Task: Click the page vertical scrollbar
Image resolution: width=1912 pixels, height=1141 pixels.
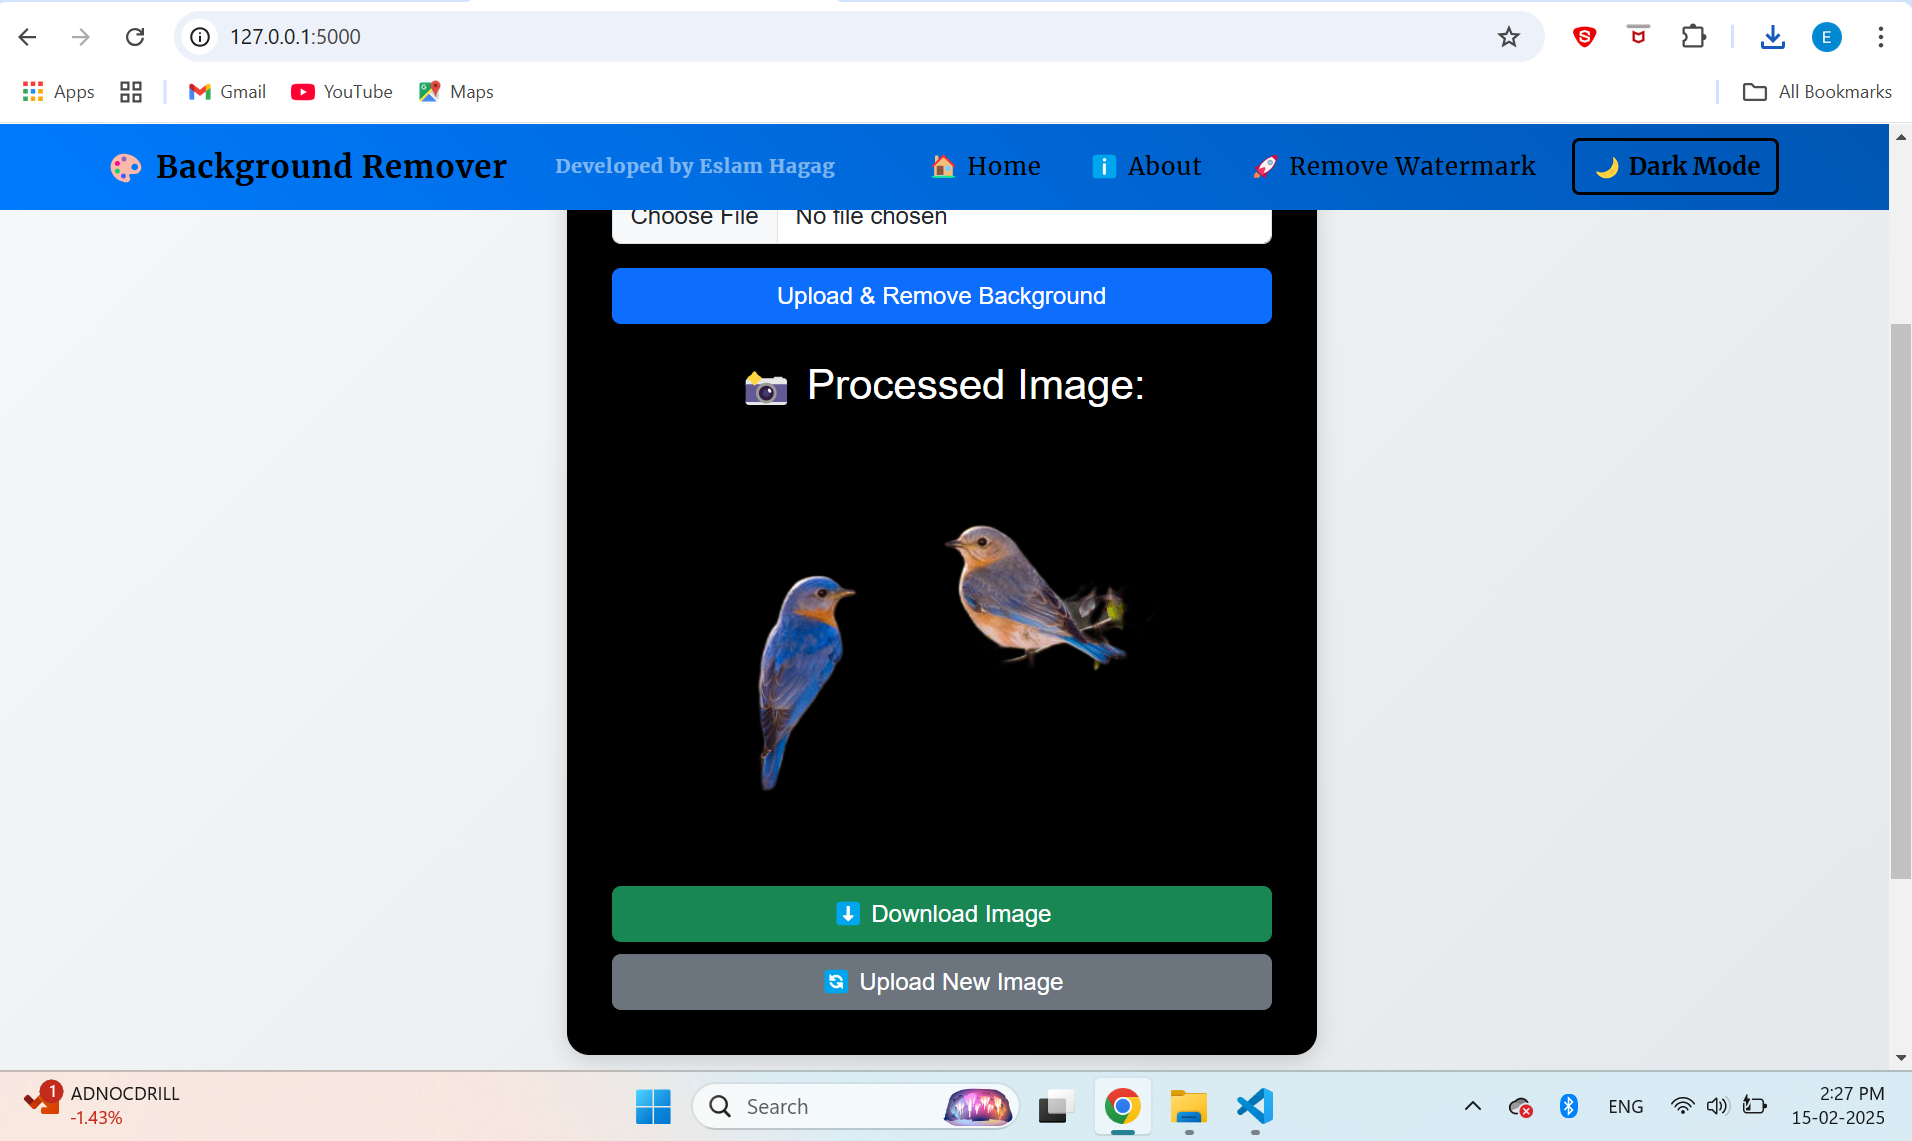Action: pos(1900,600)
